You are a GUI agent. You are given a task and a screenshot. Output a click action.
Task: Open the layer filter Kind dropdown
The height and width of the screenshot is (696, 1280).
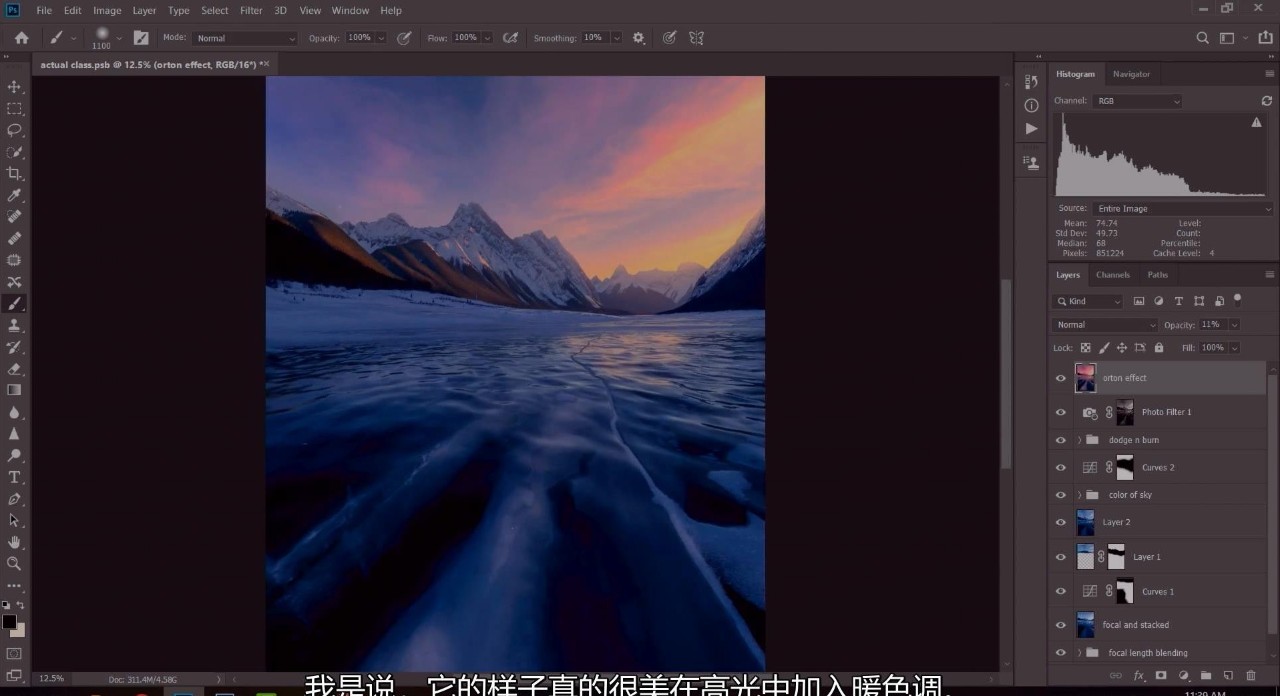[1088, 301]
